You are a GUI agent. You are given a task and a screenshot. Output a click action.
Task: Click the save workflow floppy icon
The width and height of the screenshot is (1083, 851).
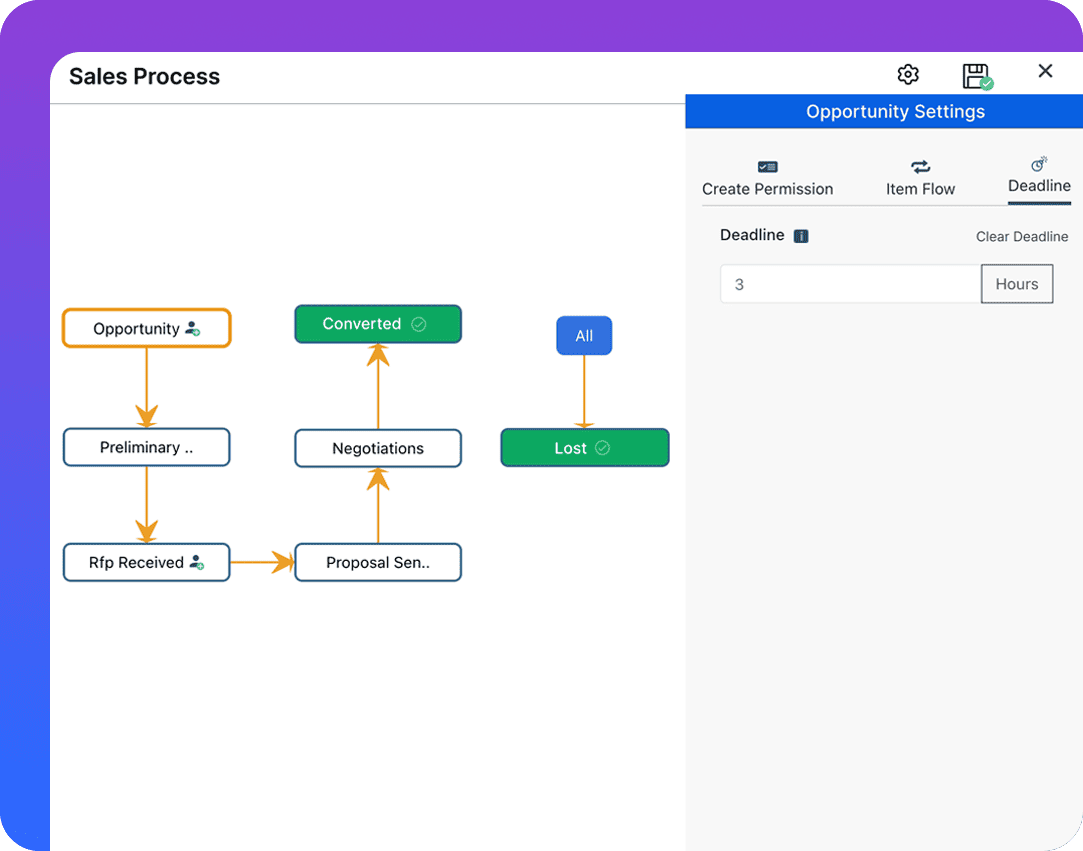[977, 76]
